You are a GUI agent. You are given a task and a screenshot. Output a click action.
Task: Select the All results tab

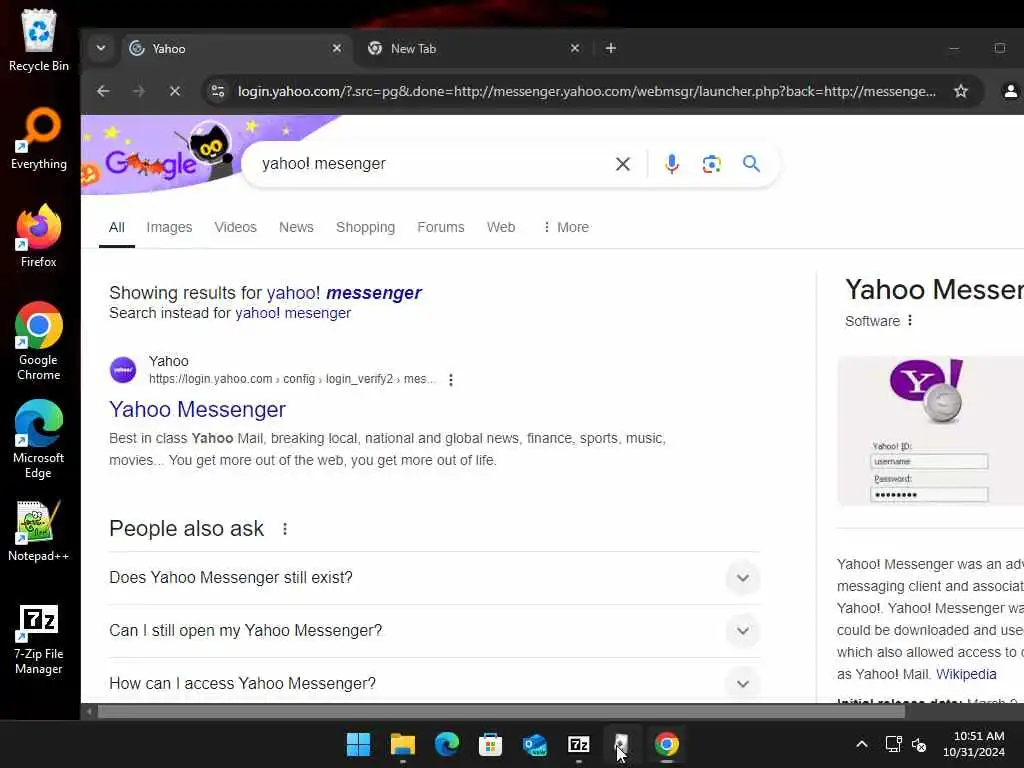pyautogui.click(x=117, y=227)
